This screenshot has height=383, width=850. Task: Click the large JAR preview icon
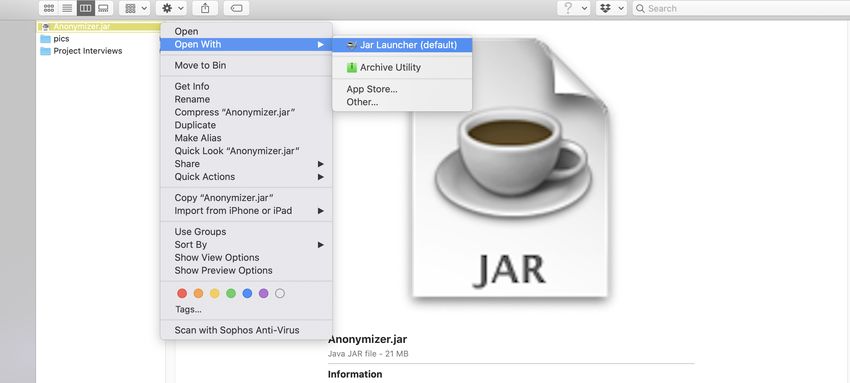pos(510,167)
